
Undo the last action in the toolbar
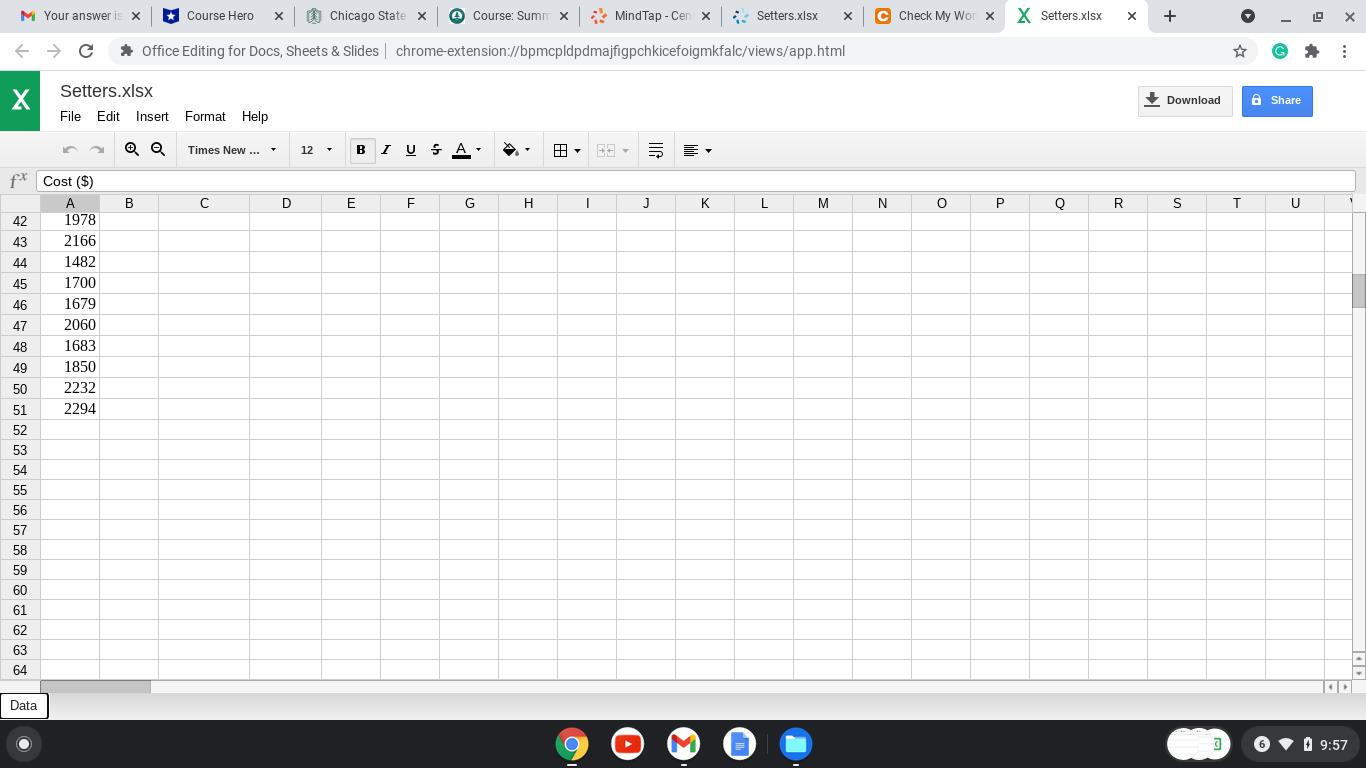pyautogui.click(x=70, y=150)
